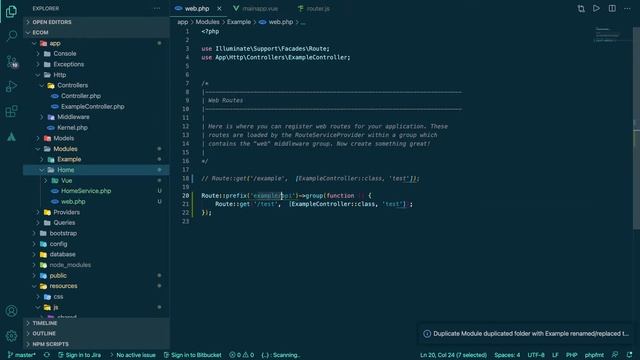Screen dimensions: 640x360
Task: Open the Atlassian view icon in activity bar
Action: coord(11,137)
